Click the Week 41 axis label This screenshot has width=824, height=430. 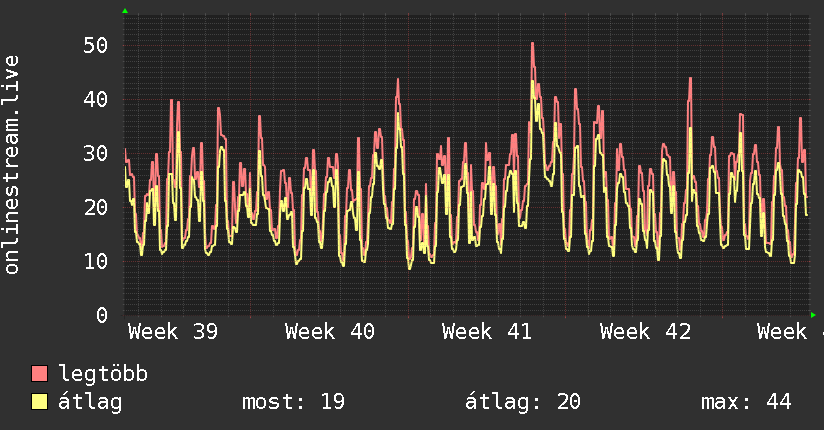(x=487, y=332)
